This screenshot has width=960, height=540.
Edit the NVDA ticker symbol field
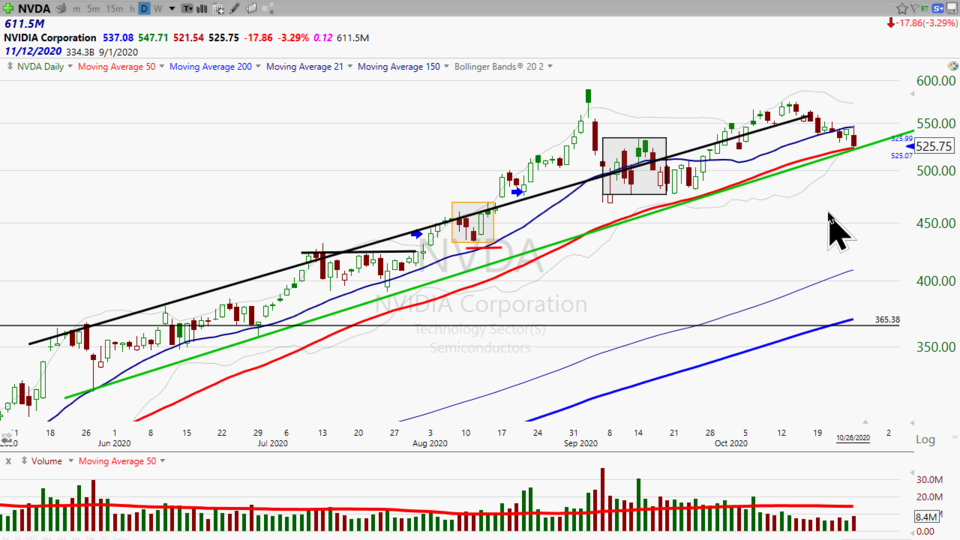(34, 9)
